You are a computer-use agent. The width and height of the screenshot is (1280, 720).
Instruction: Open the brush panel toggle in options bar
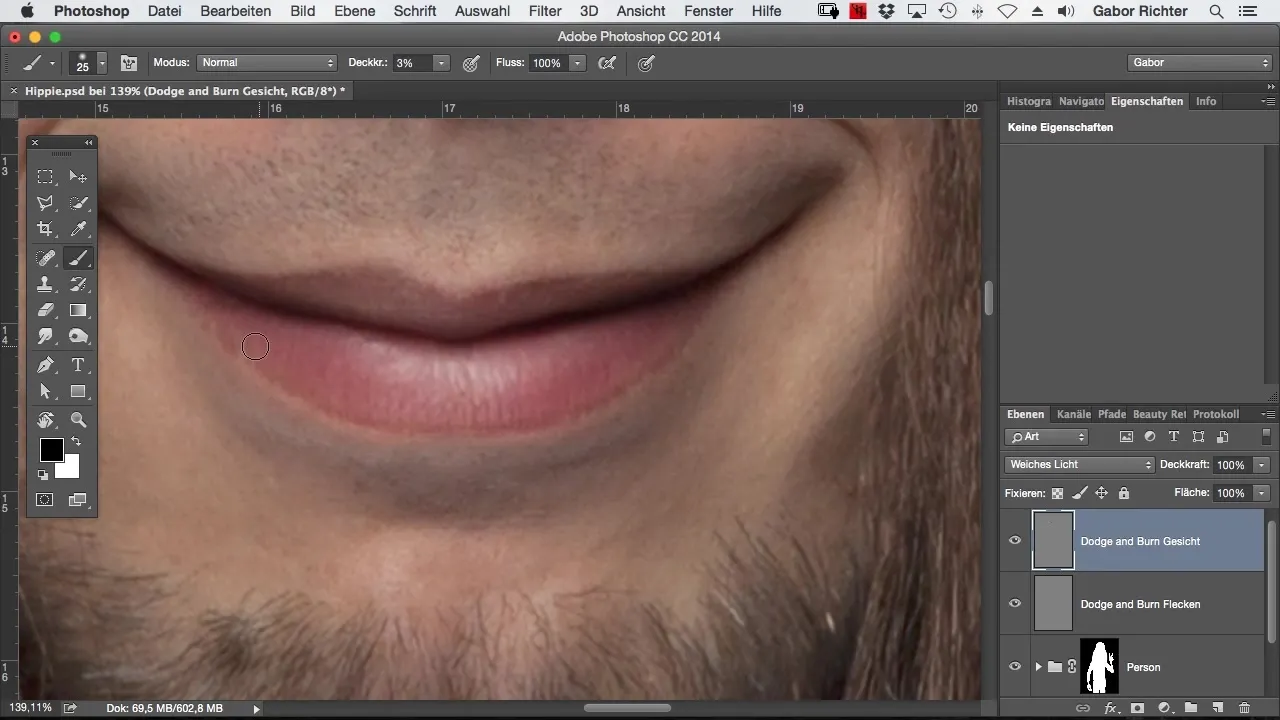[129, 63]
